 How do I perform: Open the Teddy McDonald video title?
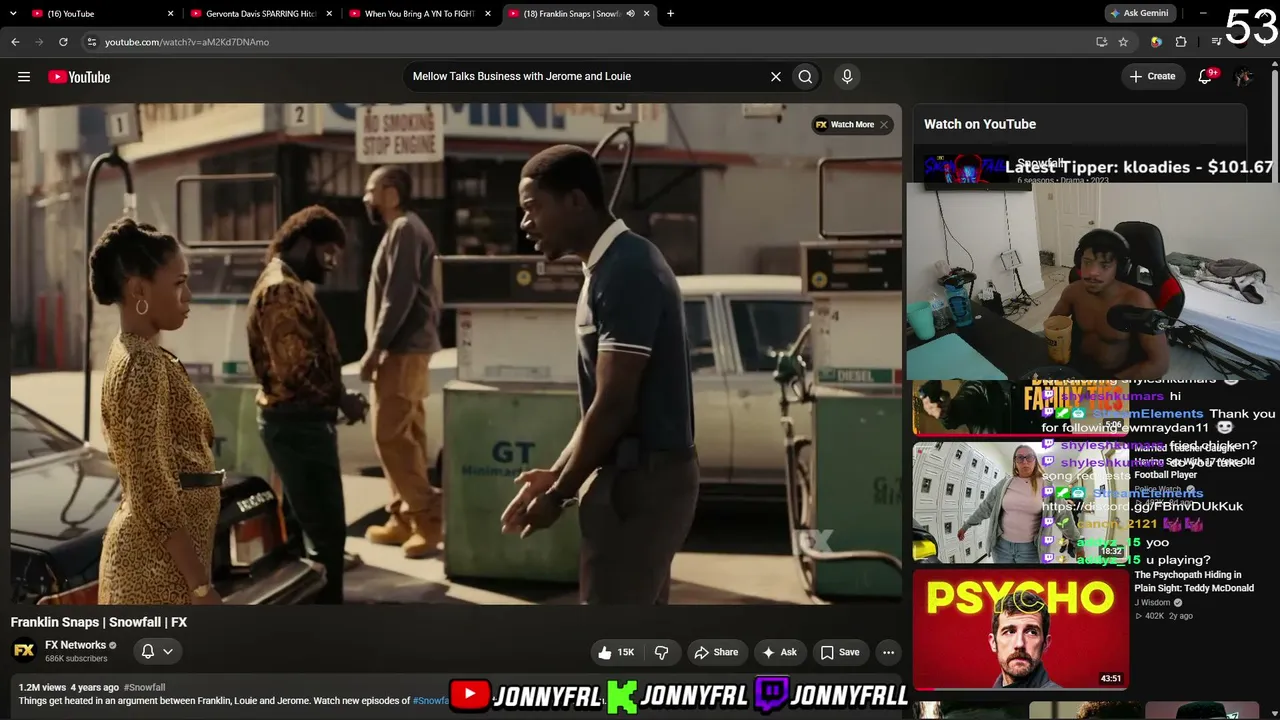(1194, 582)
